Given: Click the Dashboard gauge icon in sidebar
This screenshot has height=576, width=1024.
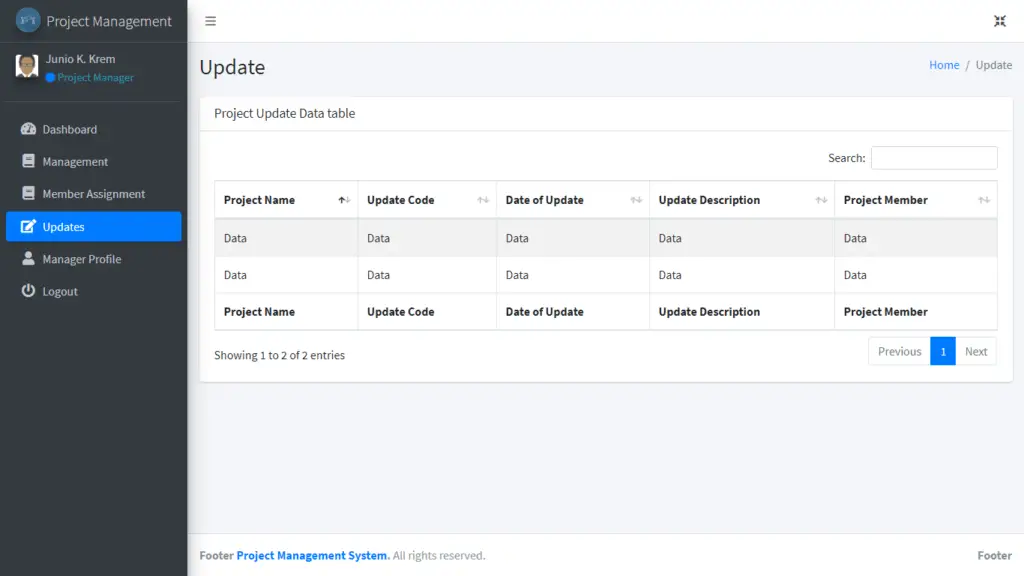Looking at the screenshot, I should coord(28,129).
